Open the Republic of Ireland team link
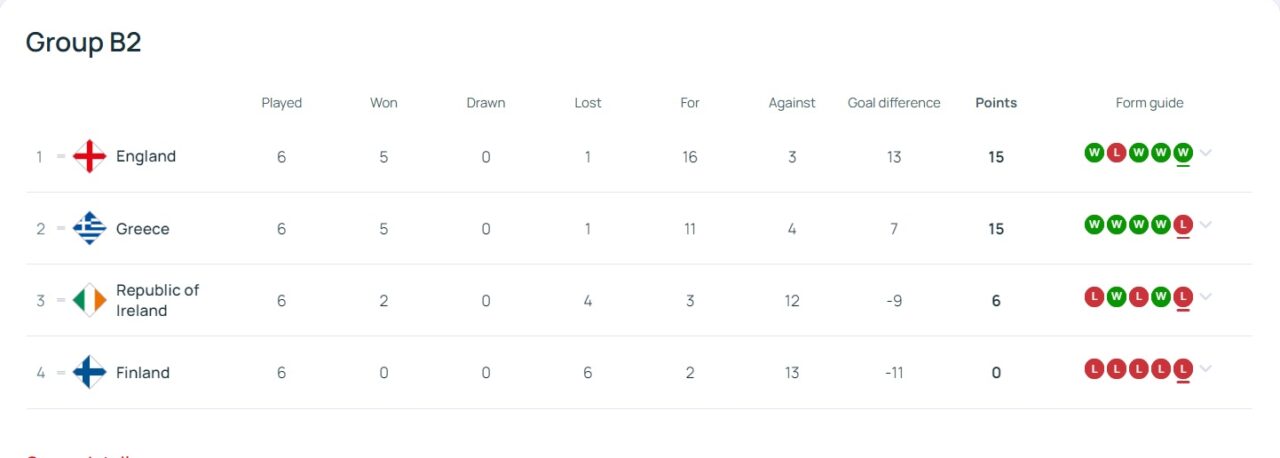 tap(157, 300)
